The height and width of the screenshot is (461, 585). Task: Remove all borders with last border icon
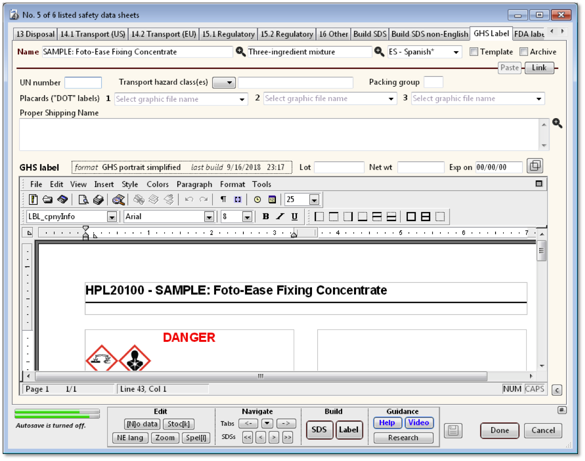click(x=440, y=217)
